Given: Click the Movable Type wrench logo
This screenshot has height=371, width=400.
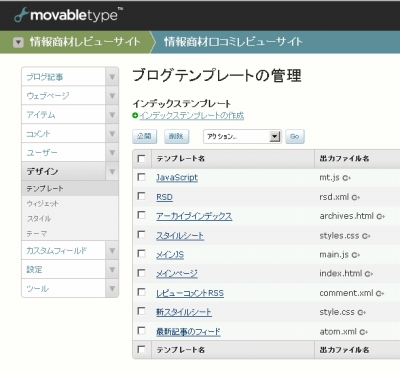Looking at the screenshot, I should 20,16.
